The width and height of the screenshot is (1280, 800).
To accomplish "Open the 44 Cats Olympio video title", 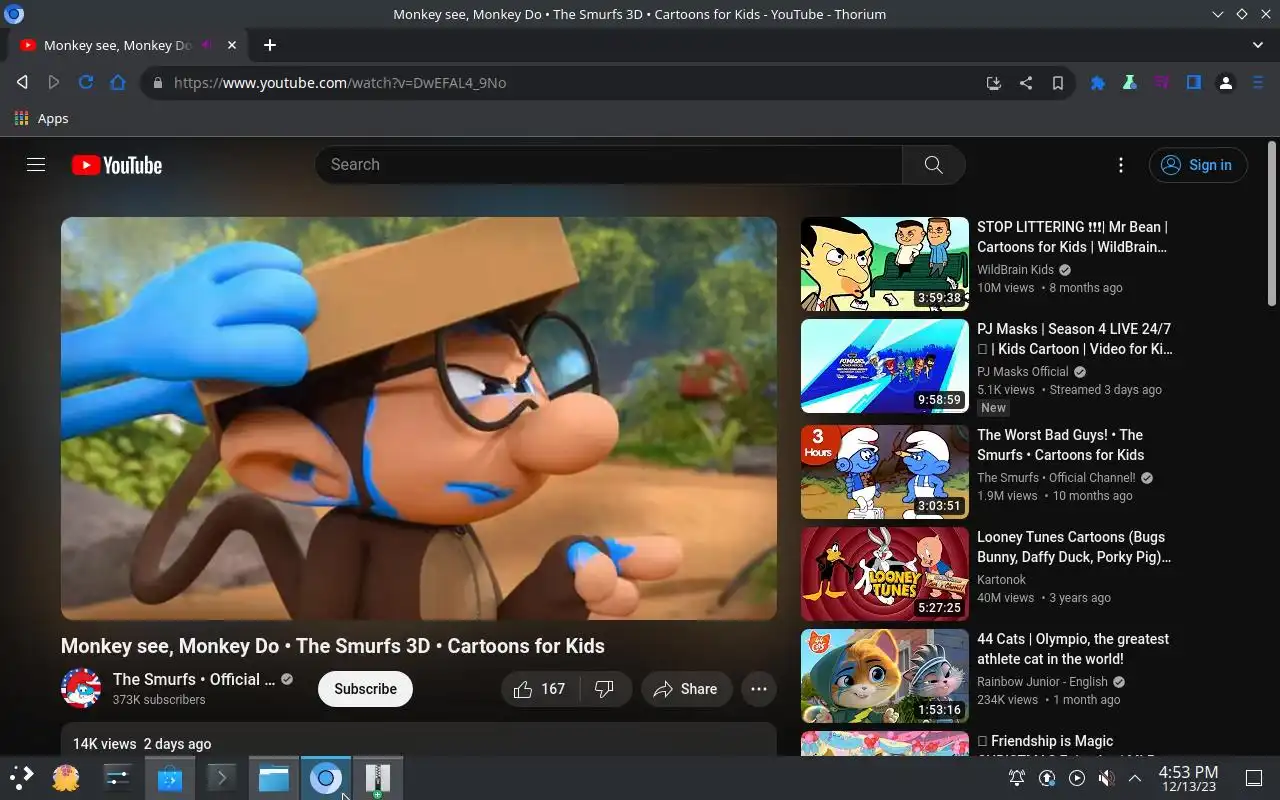I will (x=1073, y=649).
